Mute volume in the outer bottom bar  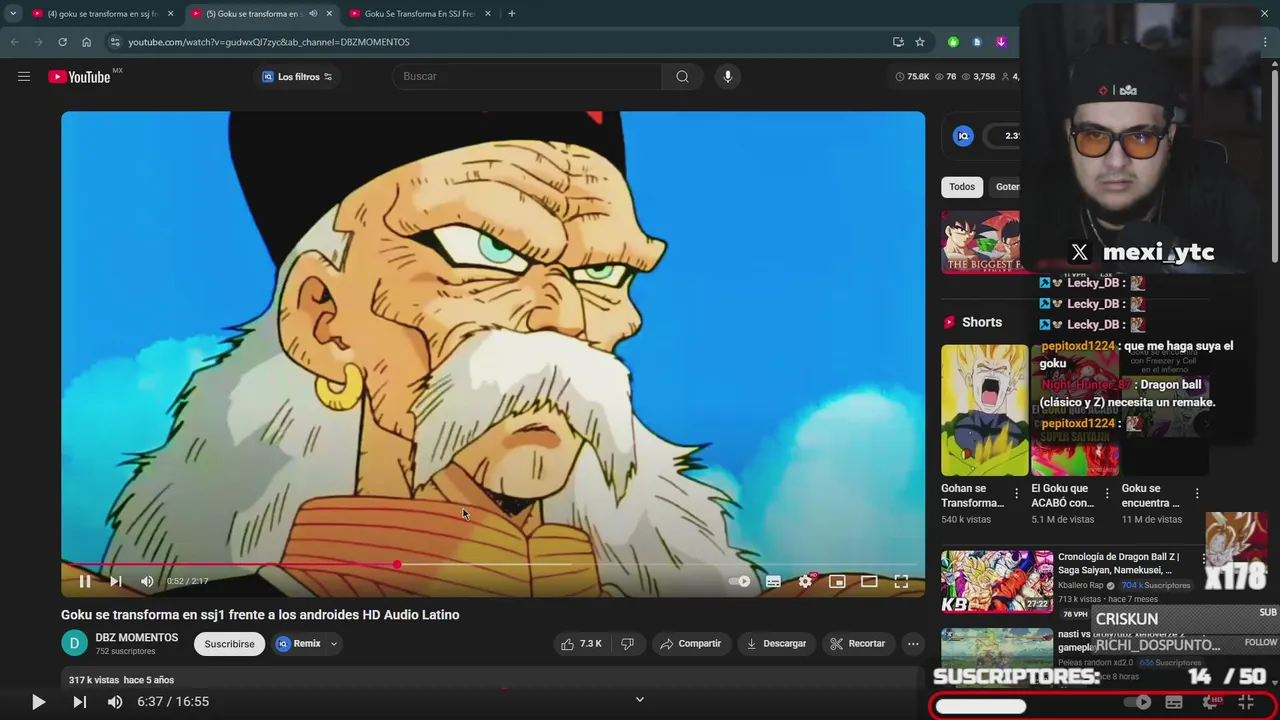pos(115,702)
